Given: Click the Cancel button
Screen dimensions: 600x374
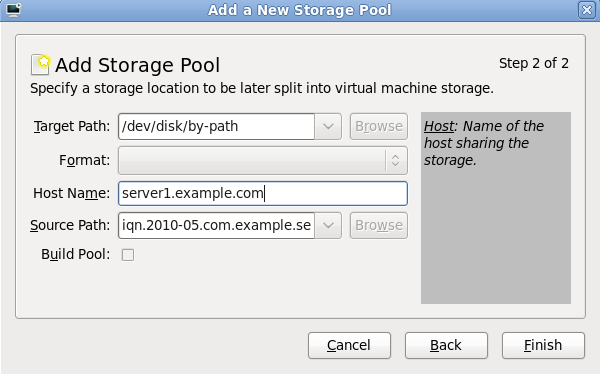Looking at the screenshot, I should point(349,345).
